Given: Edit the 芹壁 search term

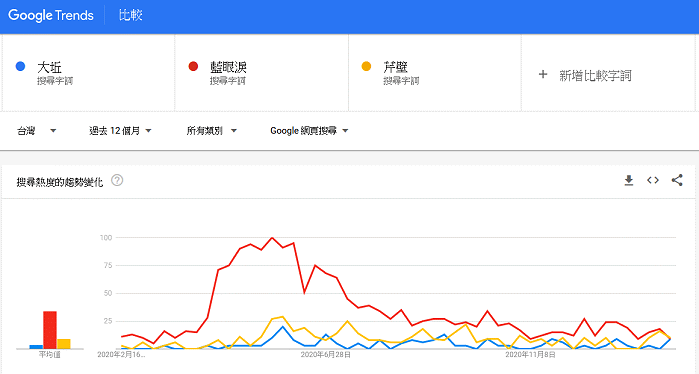Looking at the screenshot, I should pyautogui.click(x=395, y=67).
